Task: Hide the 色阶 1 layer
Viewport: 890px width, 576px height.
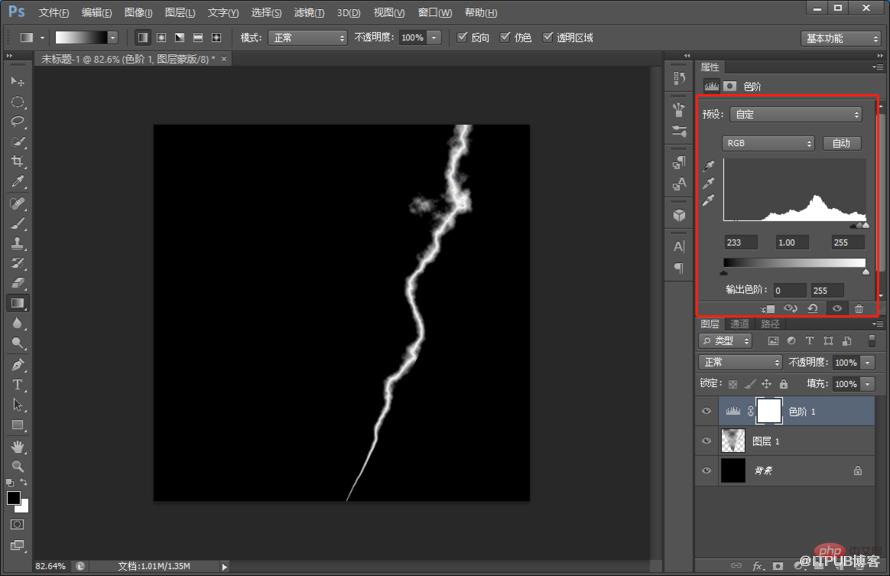Action: click(707, 411)
